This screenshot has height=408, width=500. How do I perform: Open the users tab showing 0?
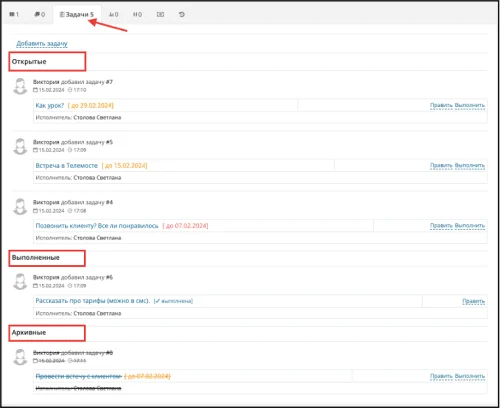click(x=113, y=14)
